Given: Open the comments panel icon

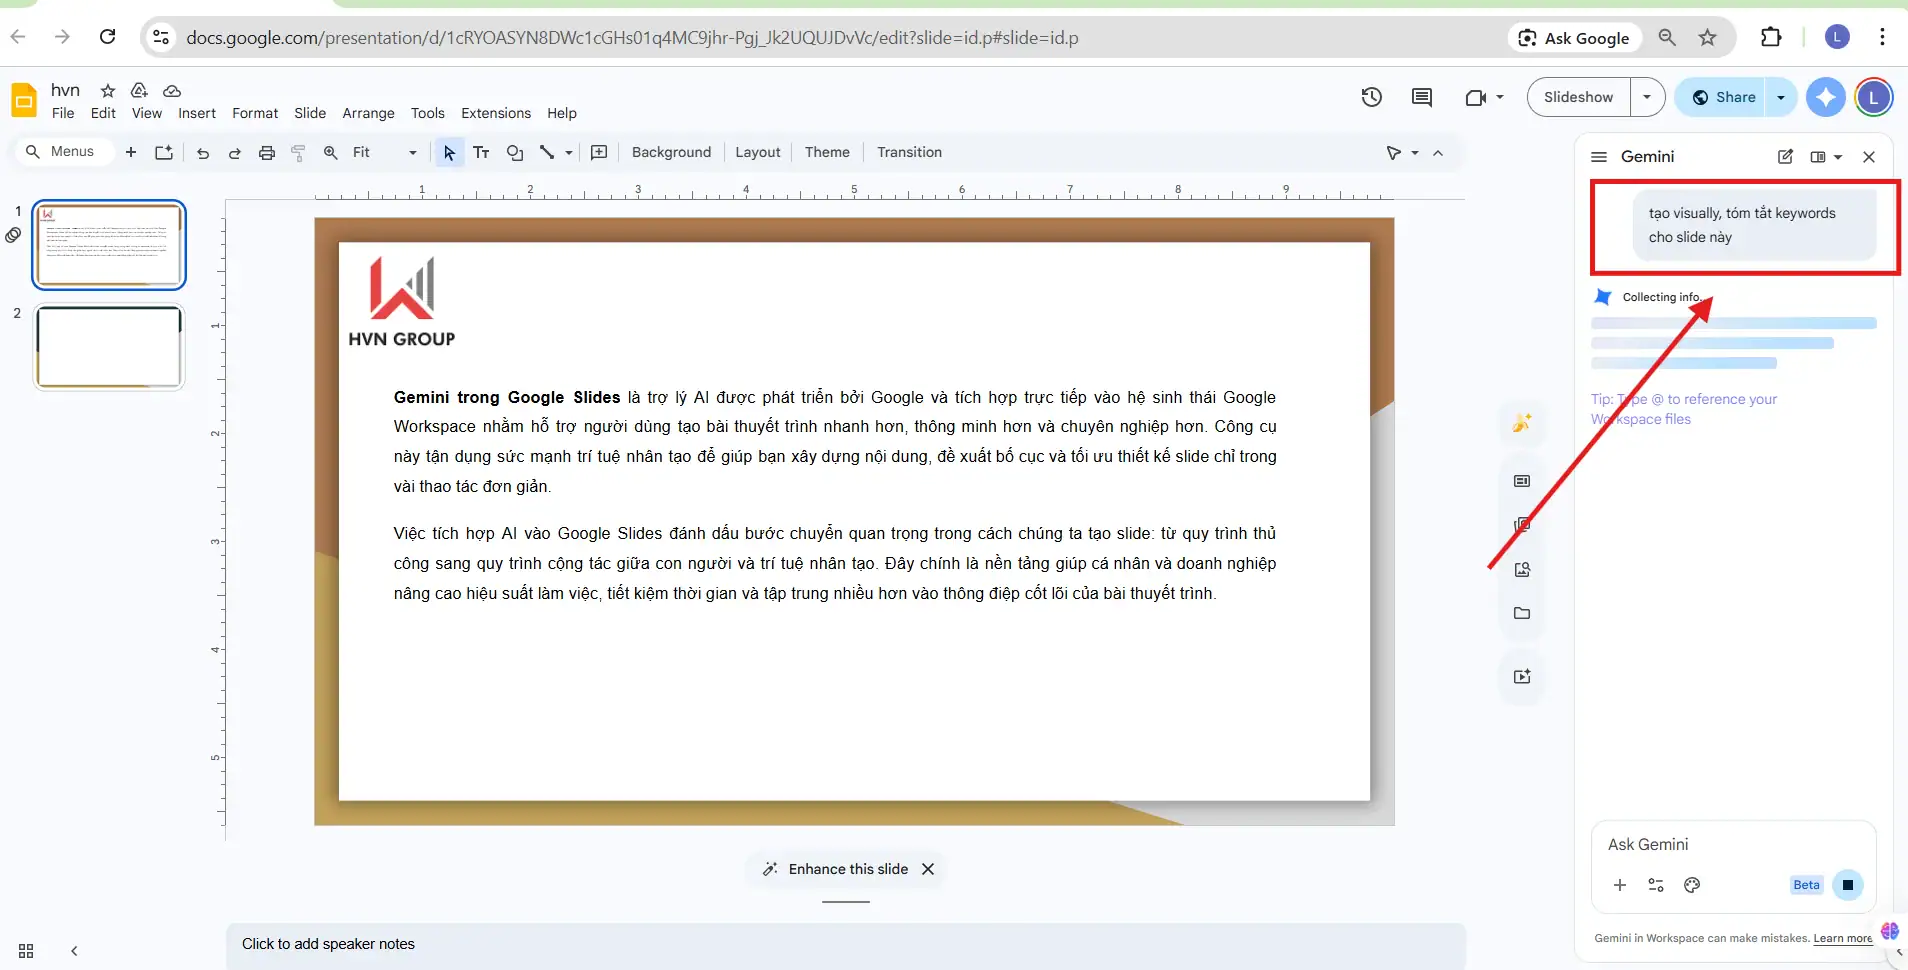Looking at the screenshot, I should point(1421,97).
